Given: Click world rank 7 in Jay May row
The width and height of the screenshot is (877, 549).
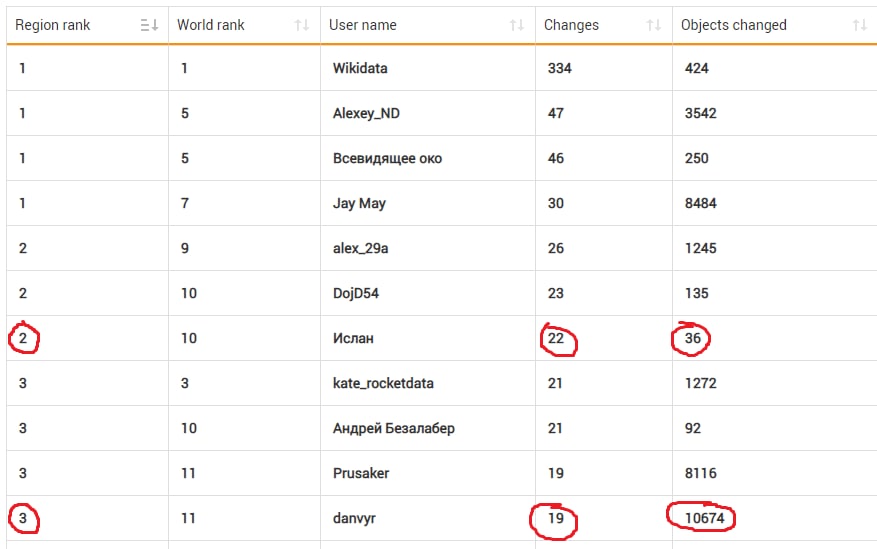Looking at the screenshot, I should click(x=185, y=203).
